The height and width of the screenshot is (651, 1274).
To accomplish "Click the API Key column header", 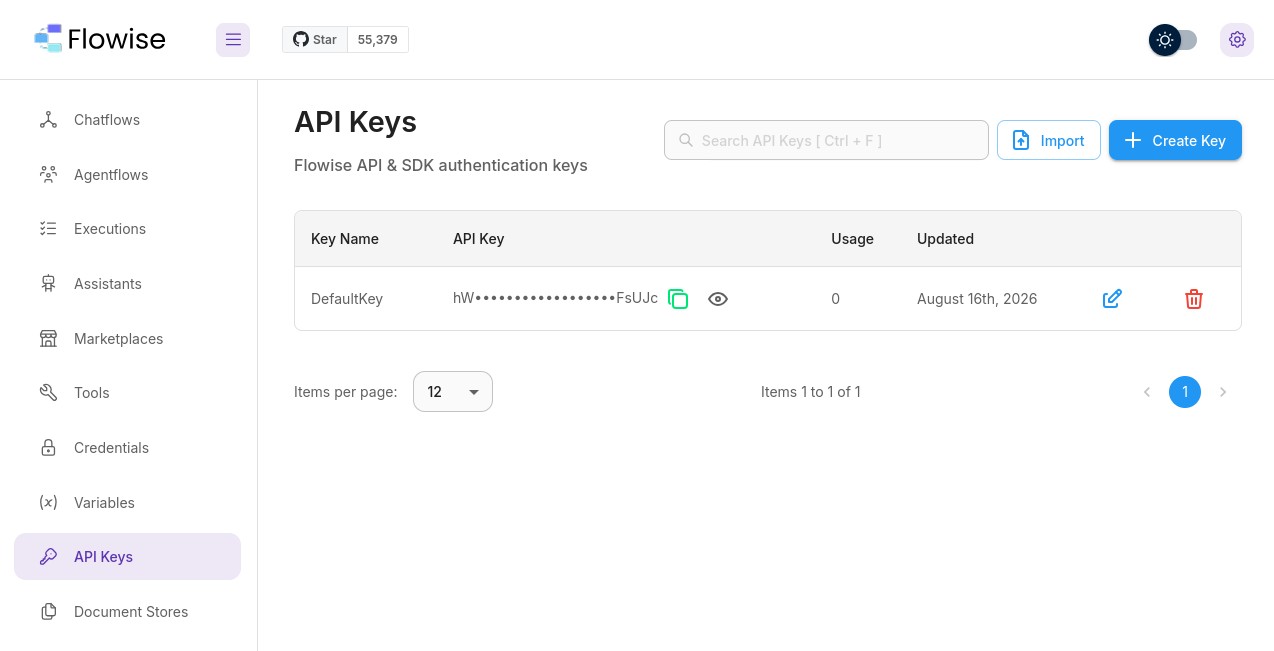I will [479, 239].
